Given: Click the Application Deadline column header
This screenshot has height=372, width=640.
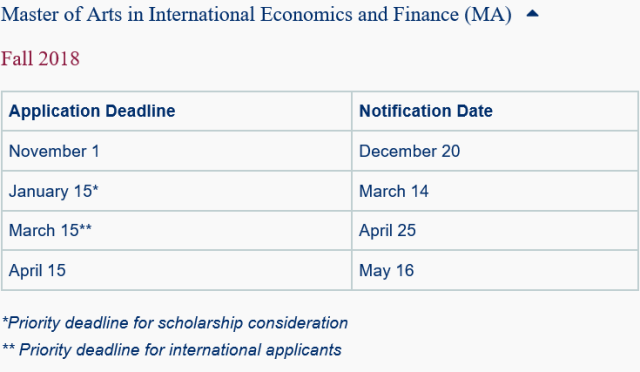Looking at the screenshot, I should pos(177,111).
